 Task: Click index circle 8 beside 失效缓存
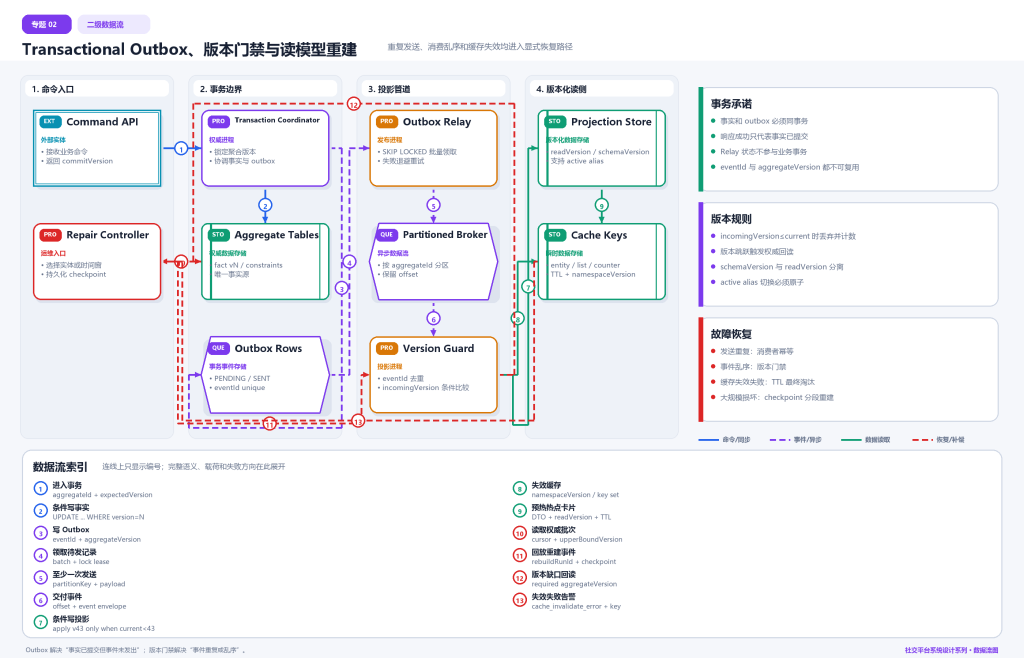[520, 488]
